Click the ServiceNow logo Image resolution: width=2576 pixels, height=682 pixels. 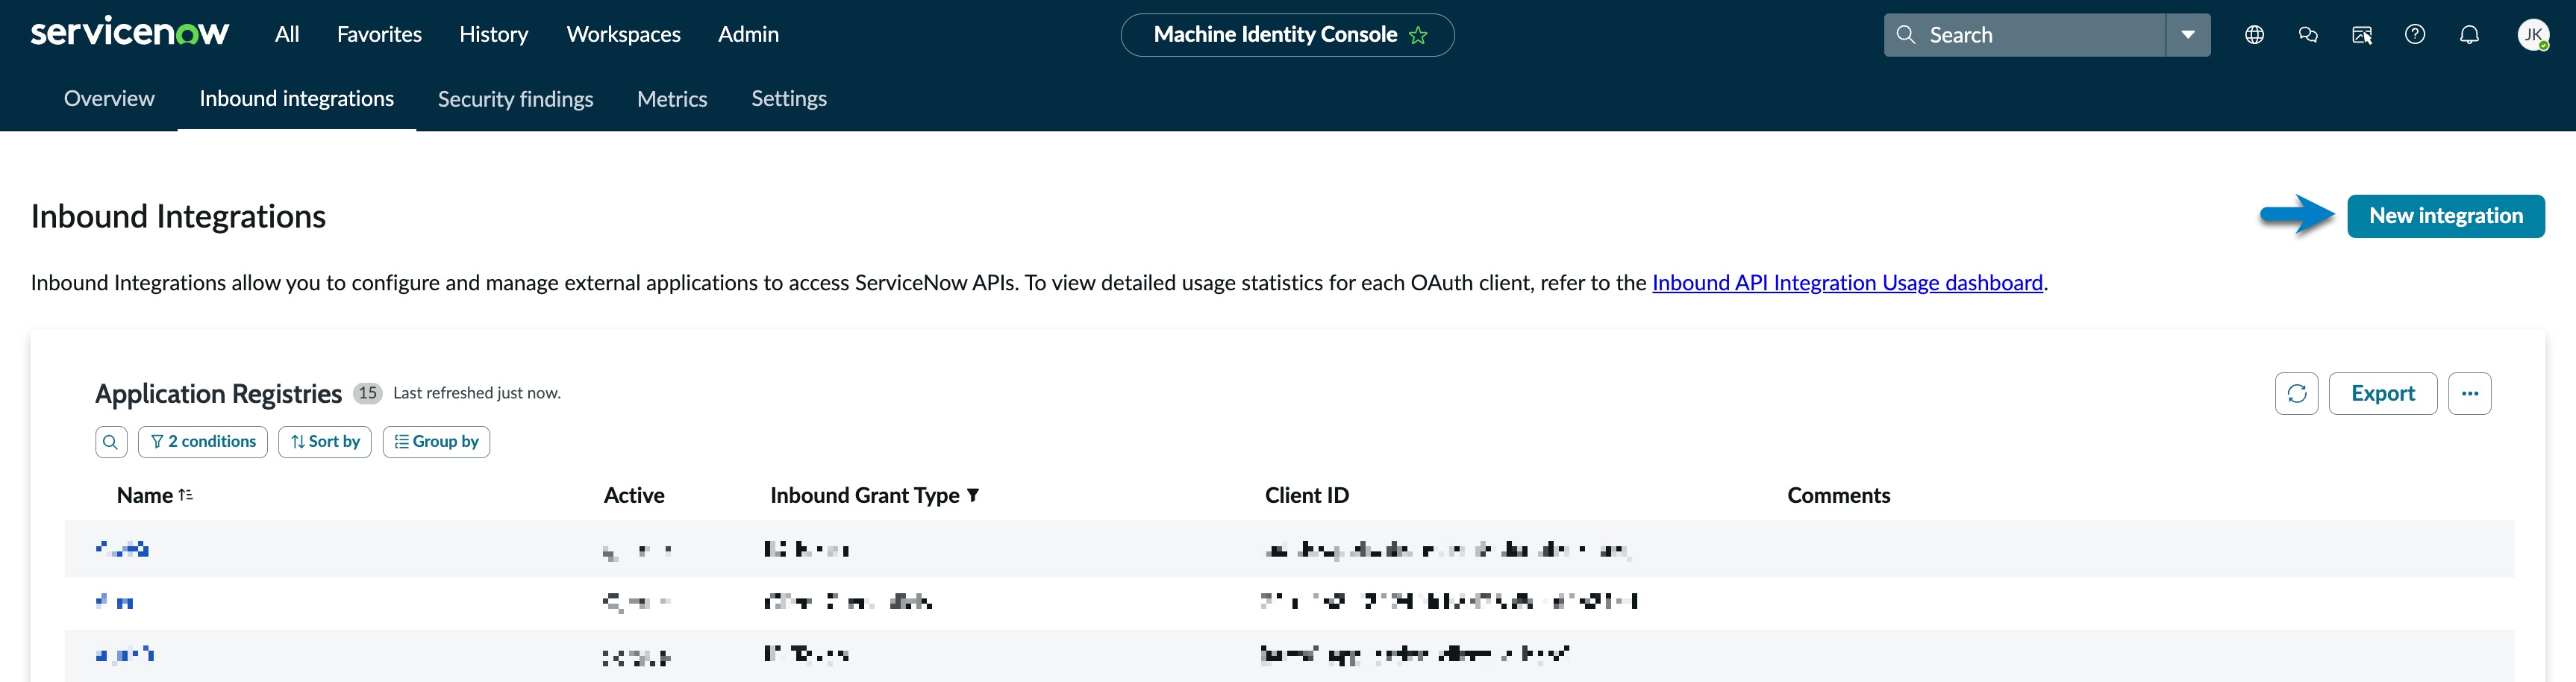pyautogui.click(x=130, y=33)
